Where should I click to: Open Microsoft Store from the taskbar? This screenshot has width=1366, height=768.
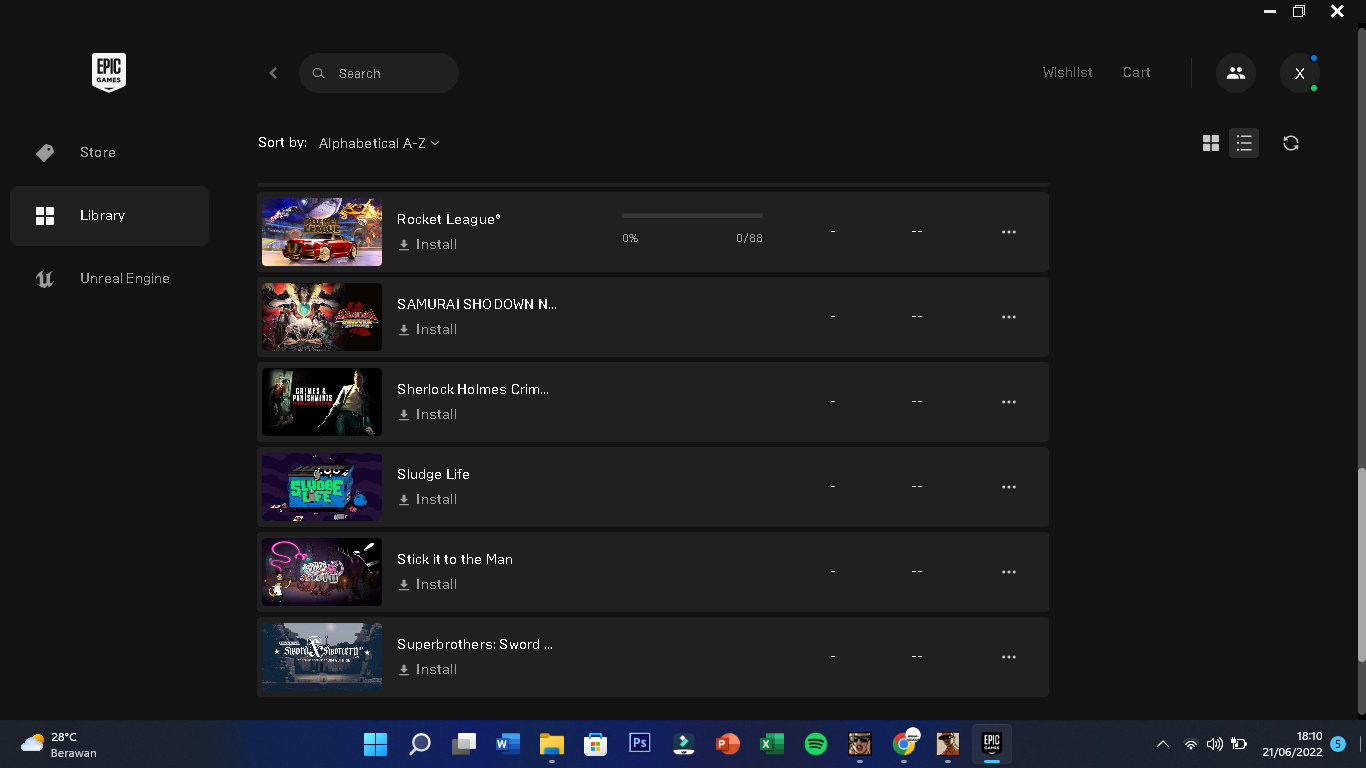(x=596, y=744)
